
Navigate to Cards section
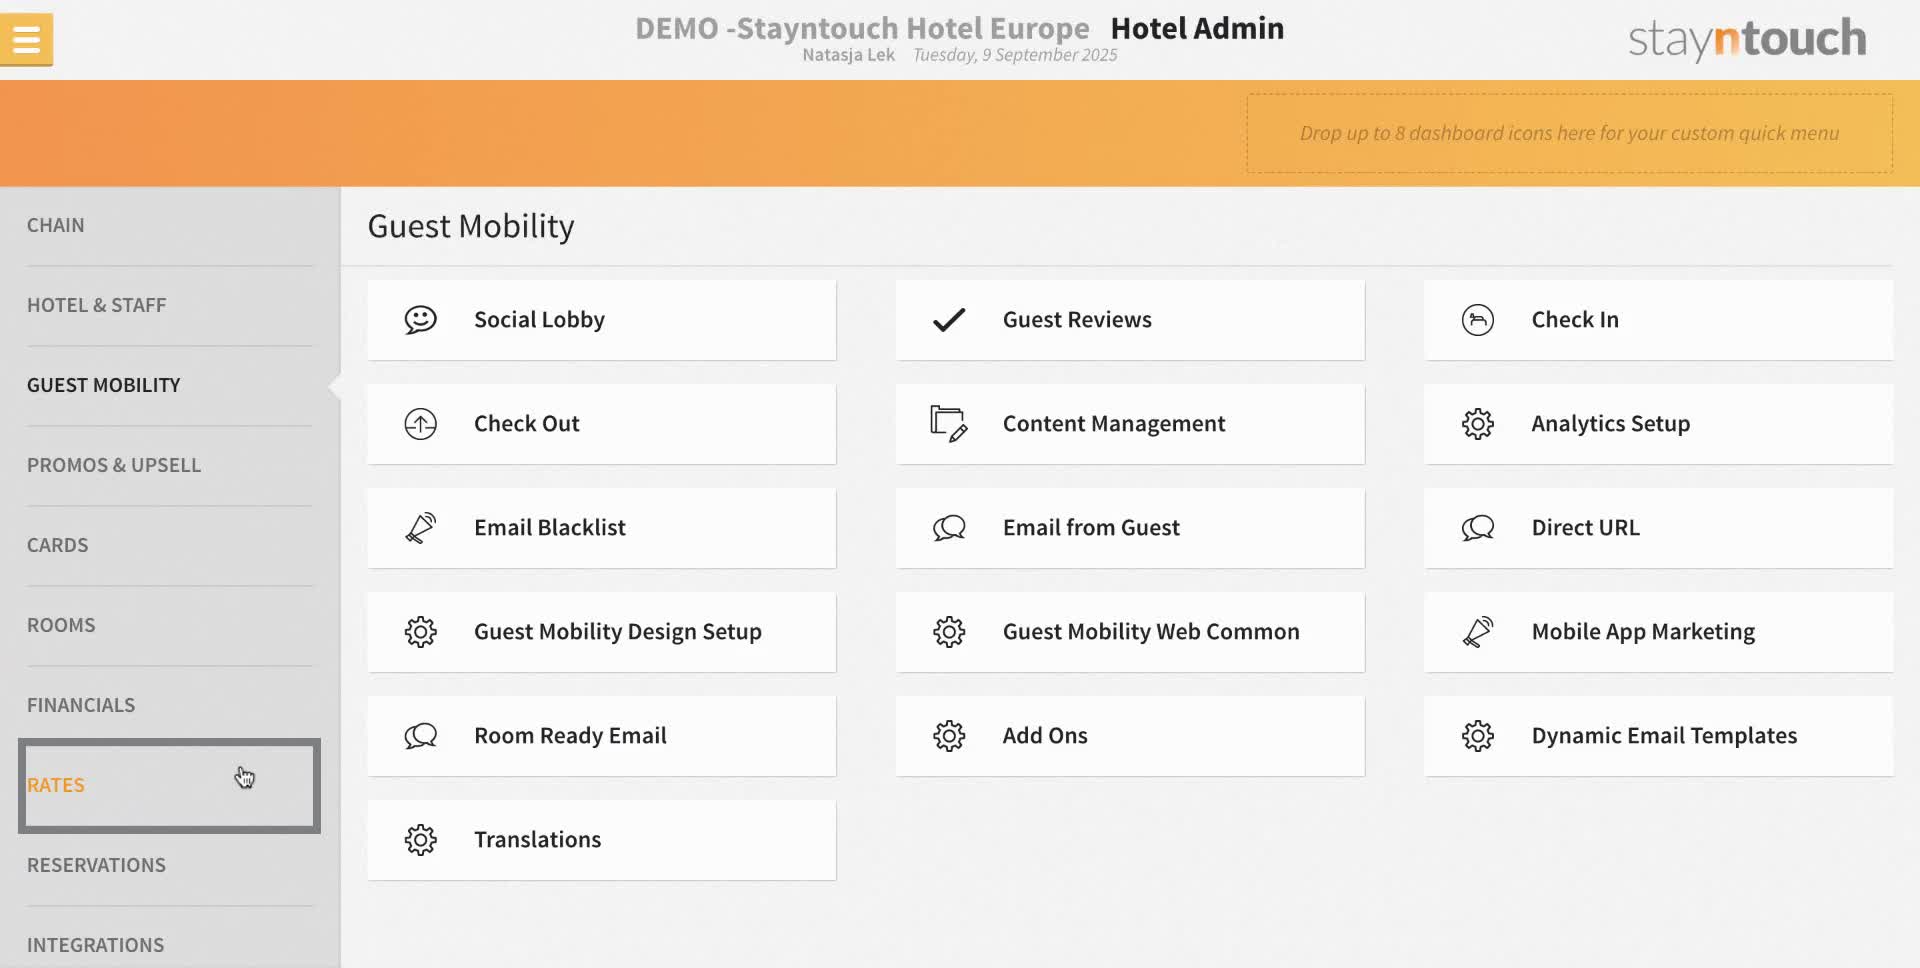(170, 546)
